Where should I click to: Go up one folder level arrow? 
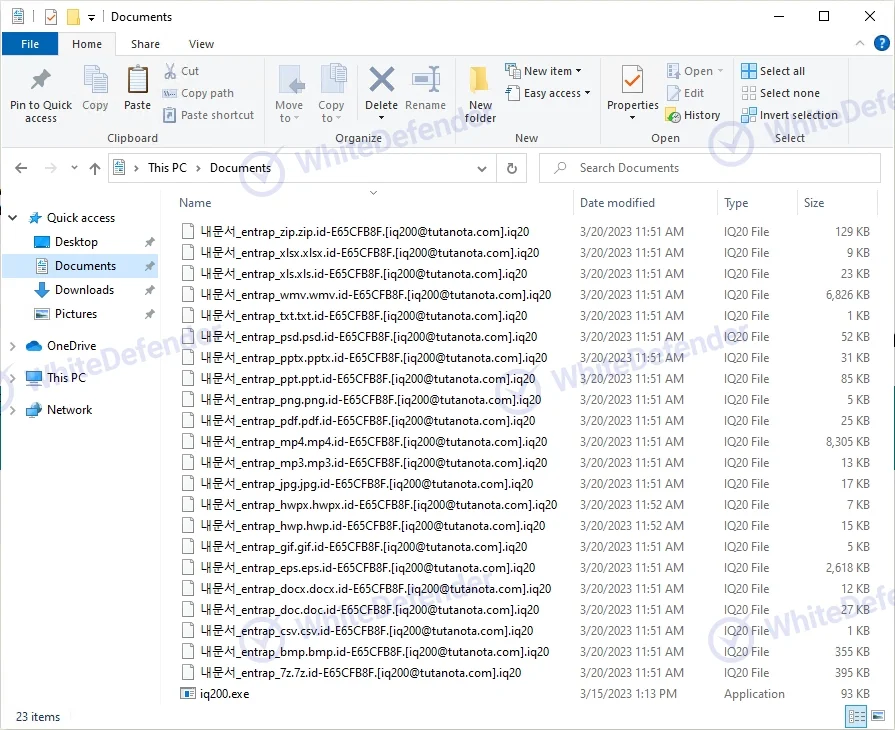(95, 168)
